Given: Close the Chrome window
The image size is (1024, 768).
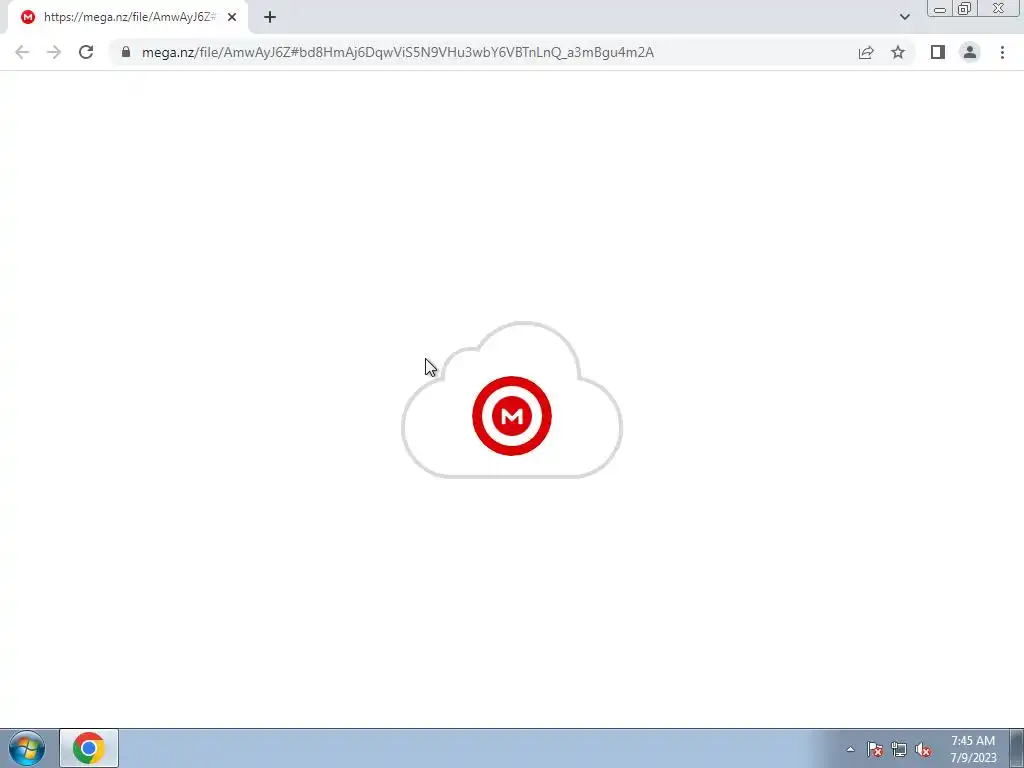Looking at the screenshot, I should tap(999, 9).
